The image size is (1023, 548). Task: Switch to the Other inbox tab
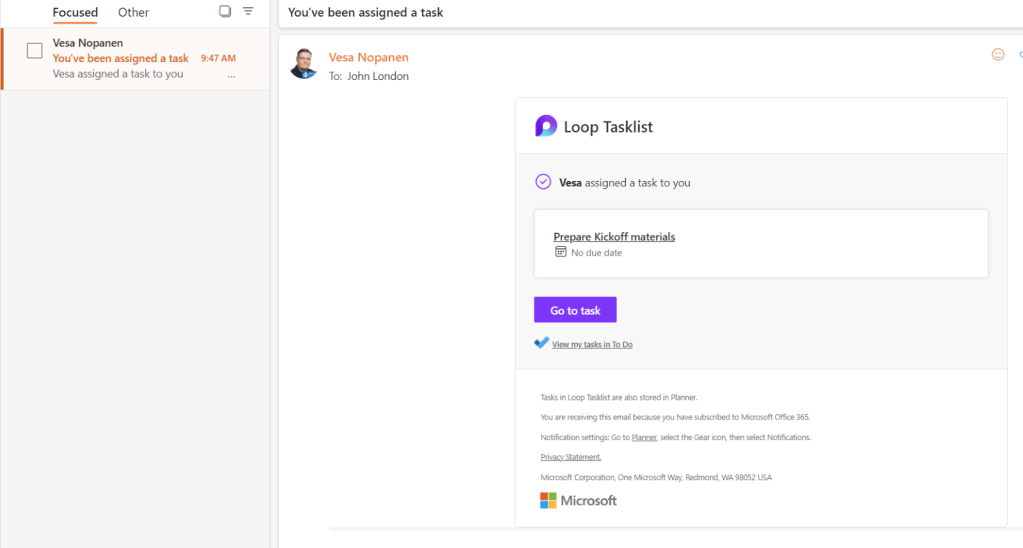(133, 13)
